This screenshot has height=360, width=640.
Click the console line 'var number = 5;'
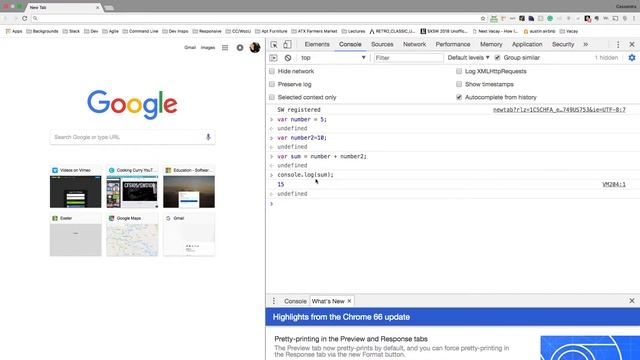point(302,120)
